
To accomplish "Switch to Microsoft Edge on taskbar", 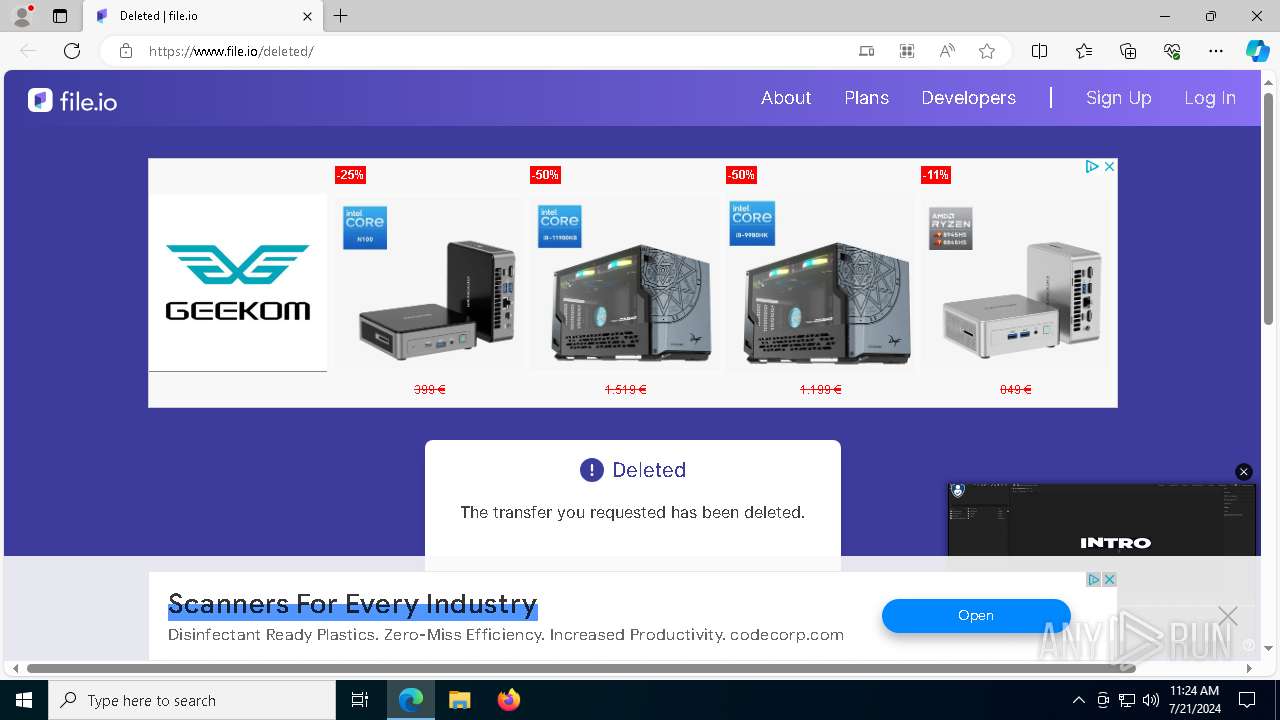I will pyautogui.click(x=411, y=700).
